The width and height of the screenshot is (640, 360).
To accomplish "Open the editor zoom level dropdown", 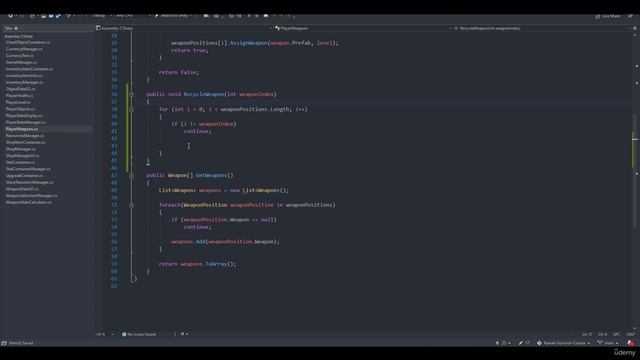I will pos(105,334).
